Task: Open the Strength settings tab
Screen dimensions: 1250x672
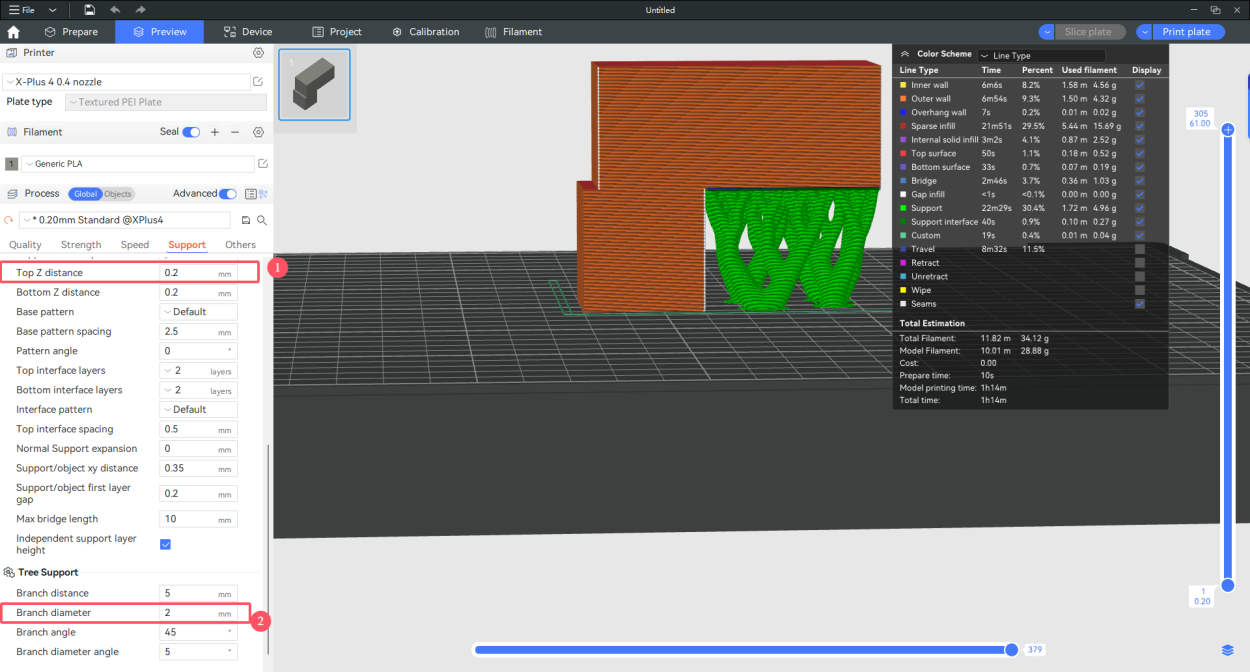Action: (81, 245)
